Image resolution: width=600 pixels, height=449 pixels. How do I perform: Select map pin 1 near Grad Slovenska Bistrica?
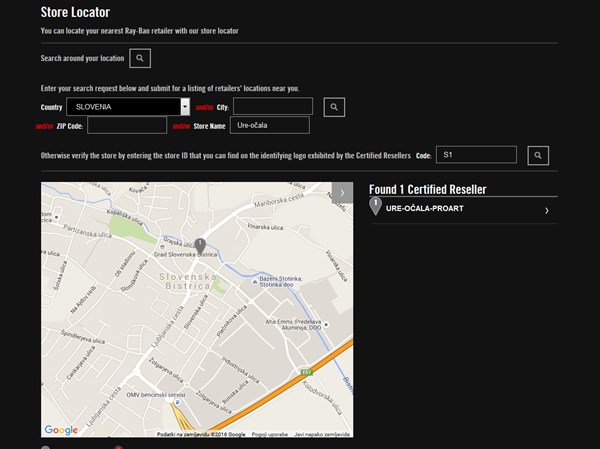[200, 246]
